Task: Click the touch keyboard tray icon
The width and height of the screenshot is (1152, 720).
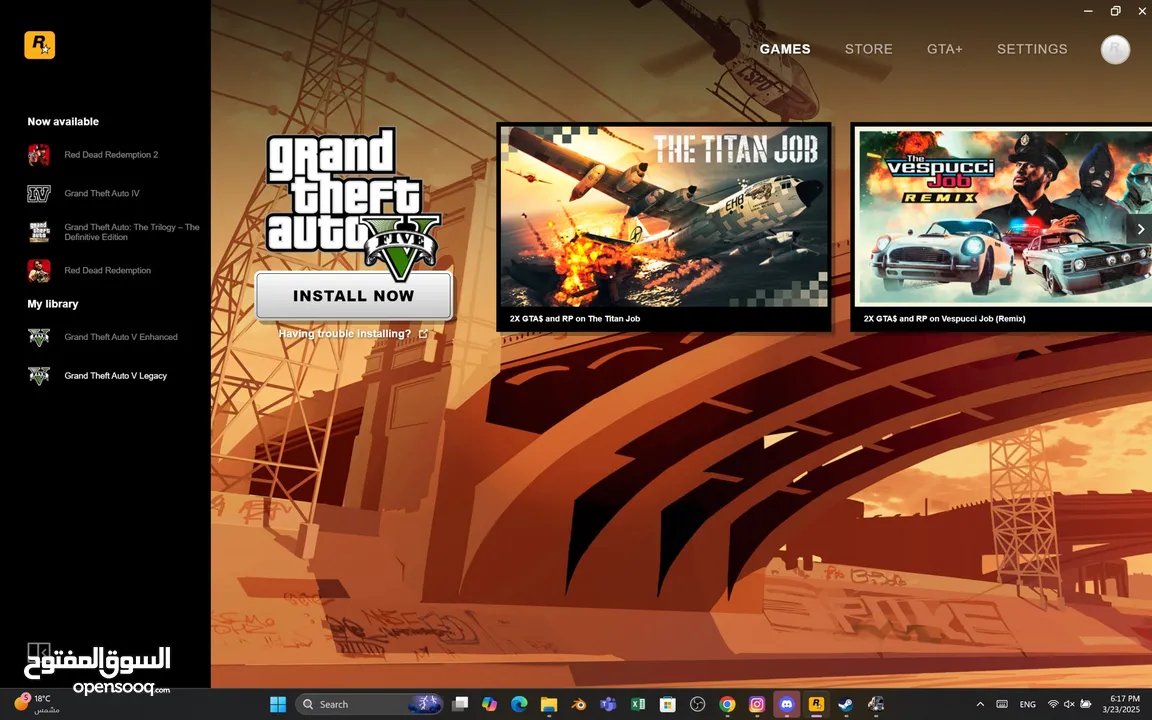Action: coord(1001,705)
